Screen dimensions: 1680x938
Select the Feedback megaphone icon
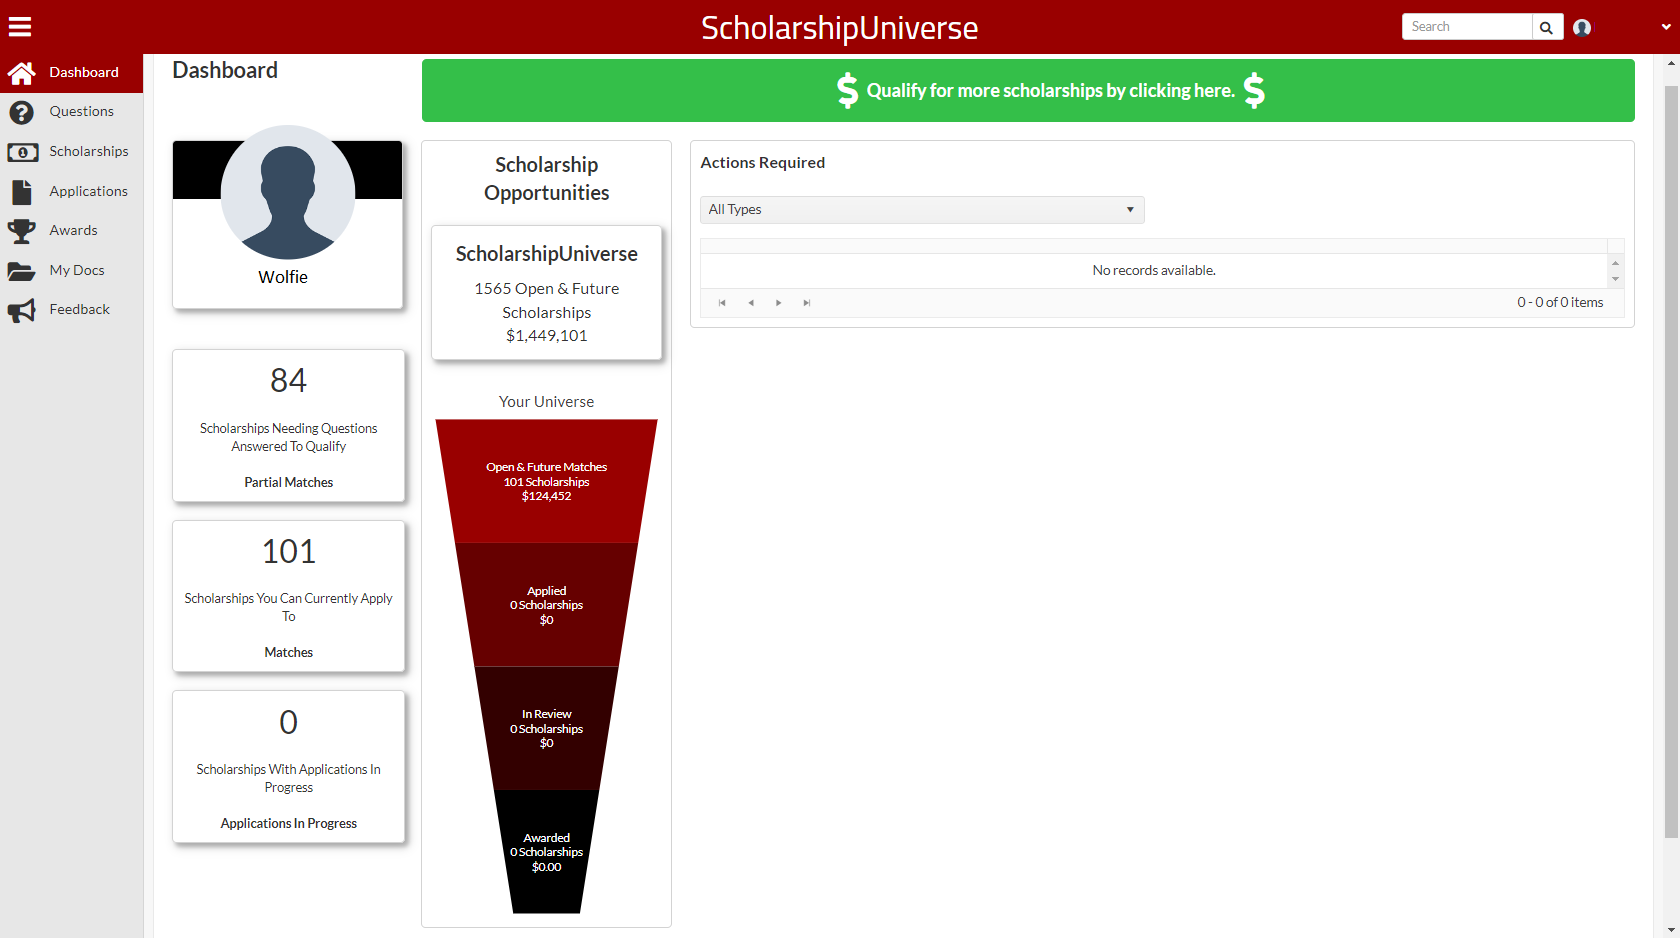(x=22, y=309)
